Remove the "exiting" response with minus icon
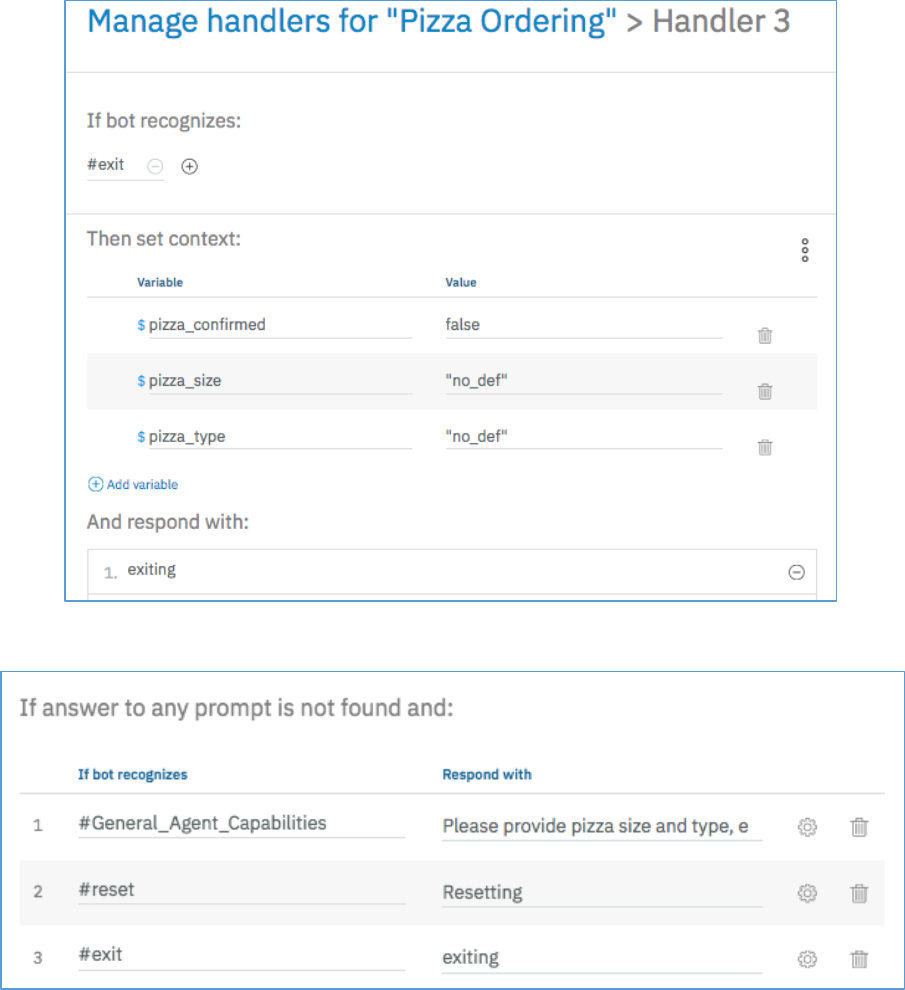 (x=796, y=573)
